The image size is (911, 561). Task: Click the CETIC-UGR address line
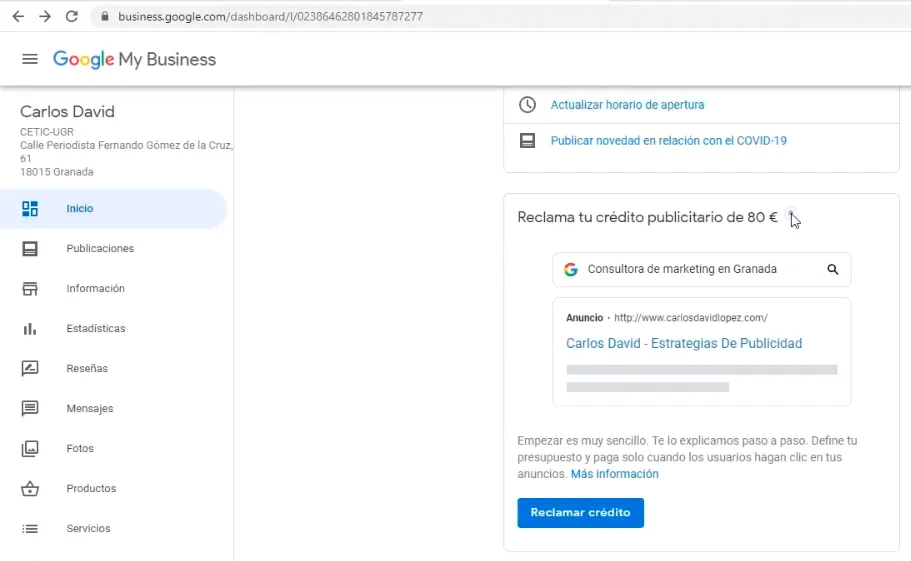coord(47,132)
